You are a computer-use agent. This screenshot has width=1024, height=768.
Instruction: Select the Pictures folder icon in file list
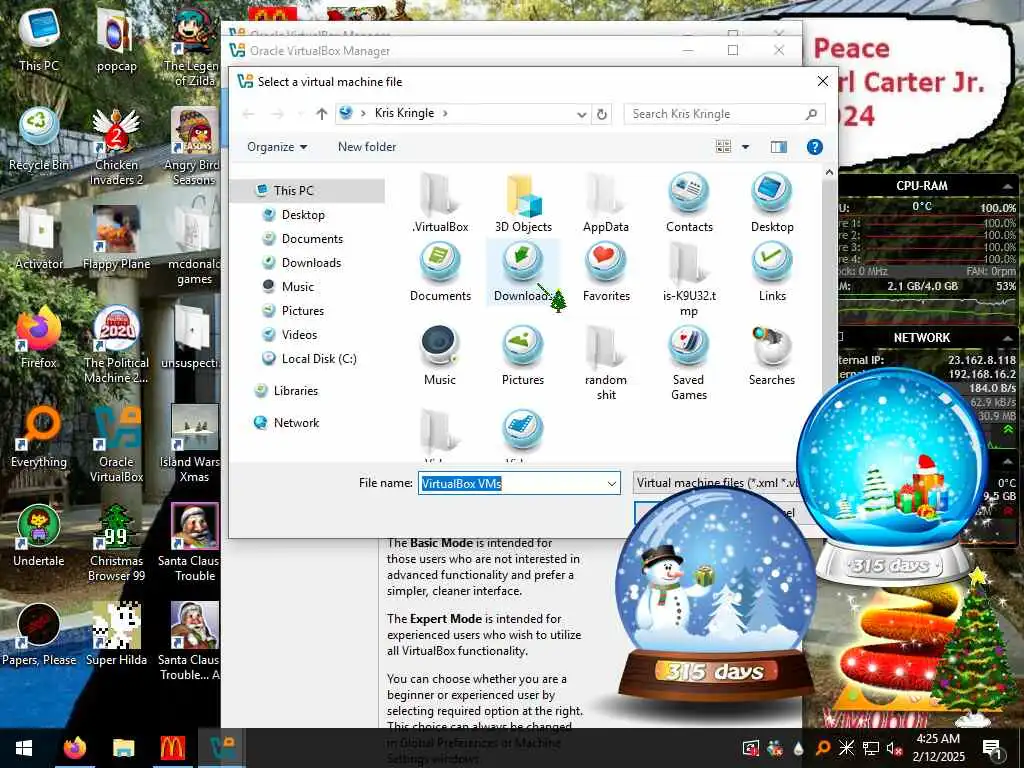[522, 355]
